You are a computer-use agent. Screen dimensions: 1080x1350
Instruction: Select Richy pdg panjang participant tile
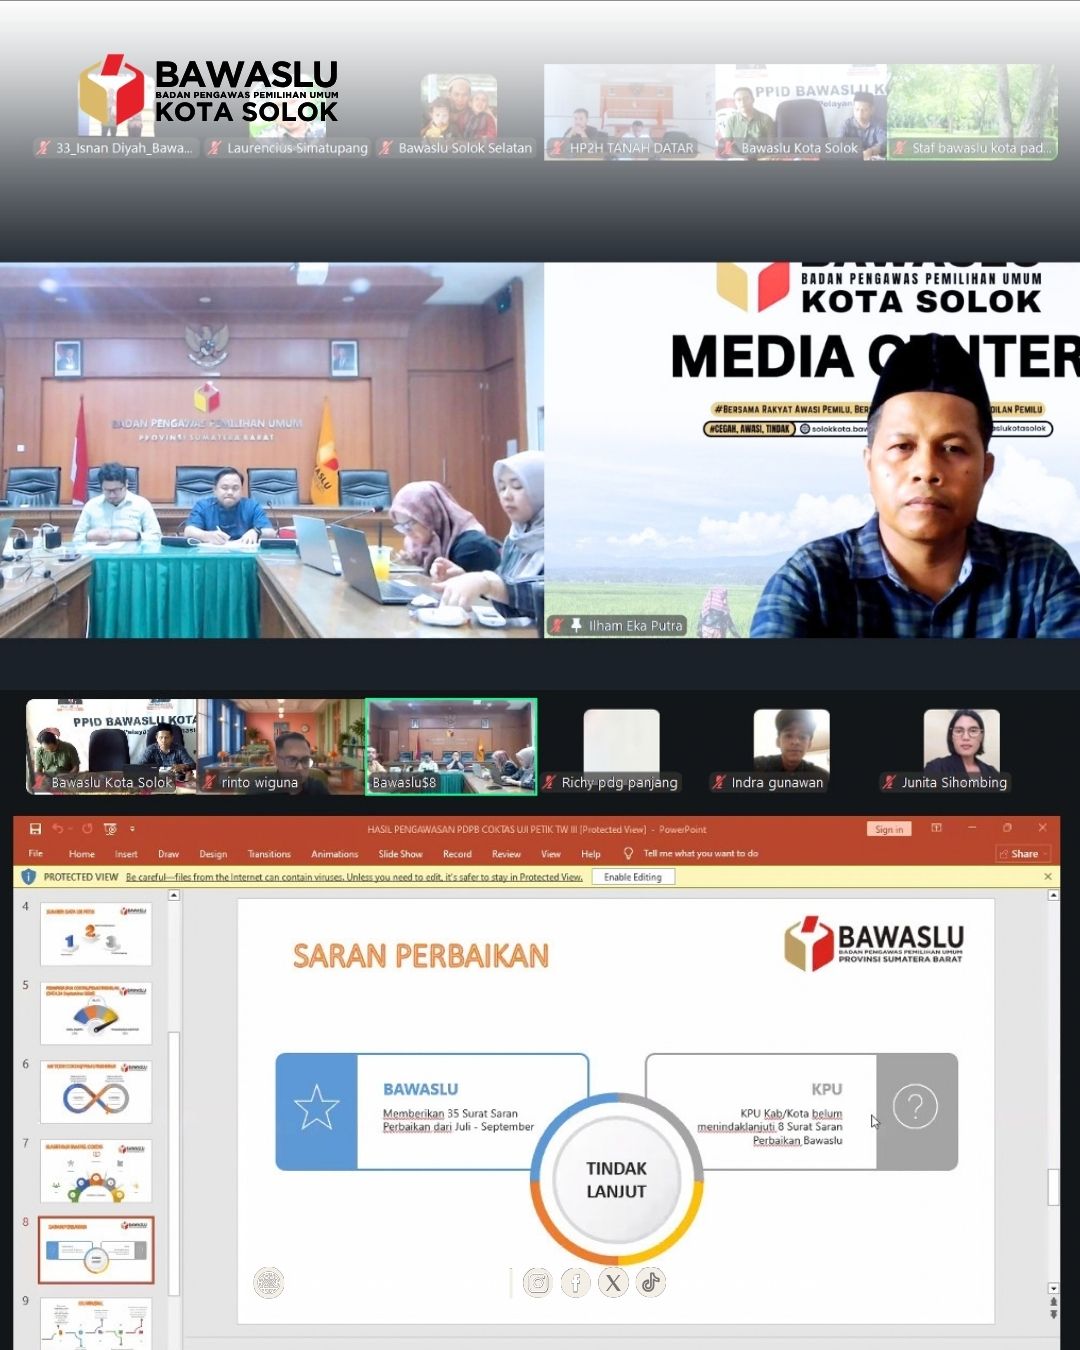click(621, 746)
